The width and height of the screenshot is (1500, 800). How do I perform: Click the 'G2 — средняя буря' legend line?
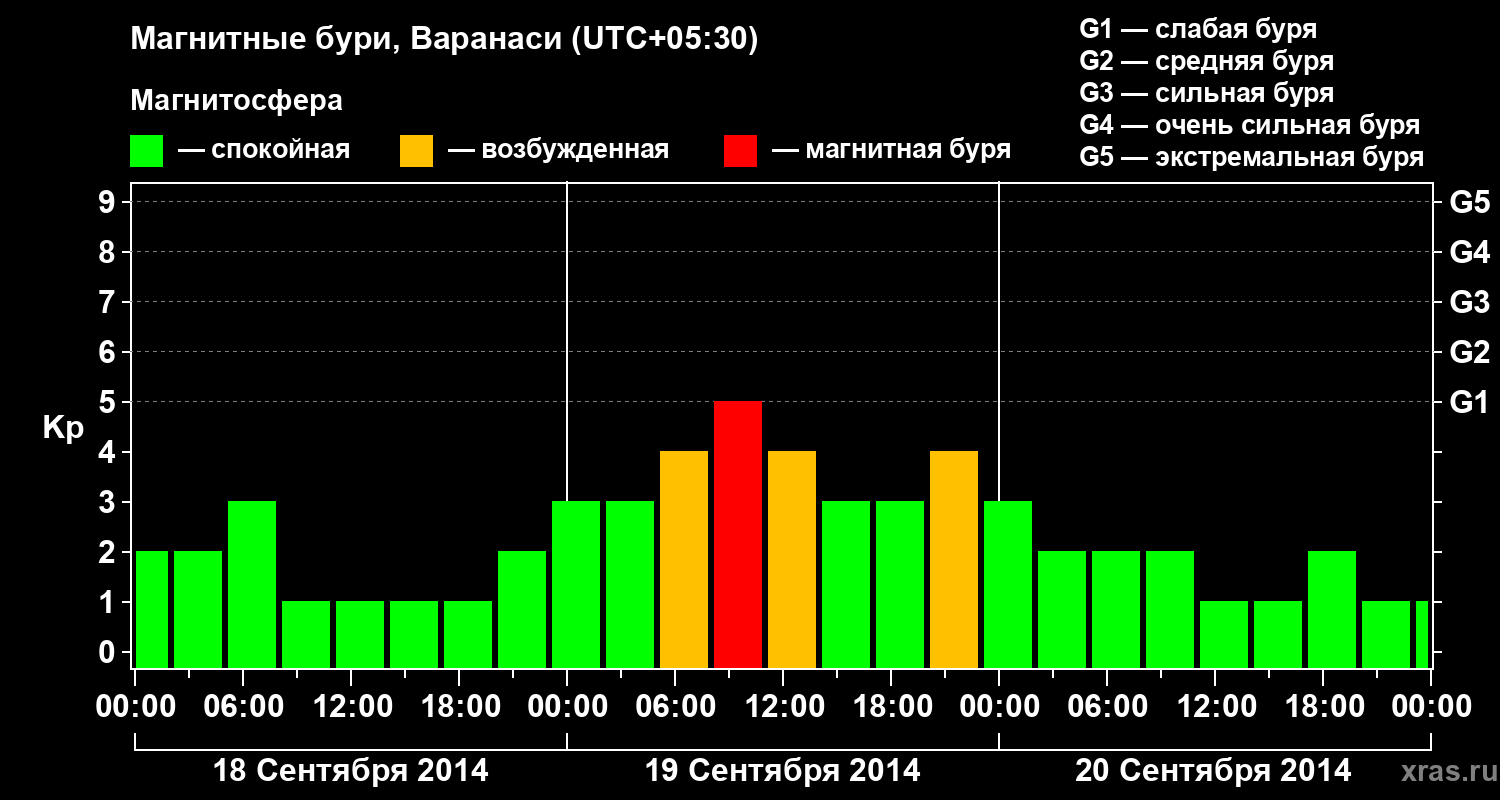coord(1206,61)
